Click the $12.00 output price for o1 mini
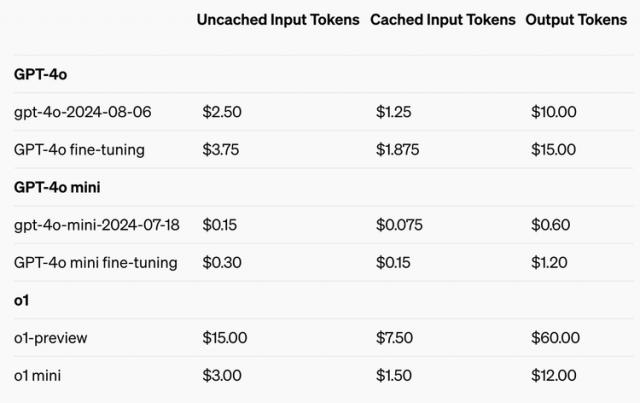The image size is (640, 403). coord(553,375)
